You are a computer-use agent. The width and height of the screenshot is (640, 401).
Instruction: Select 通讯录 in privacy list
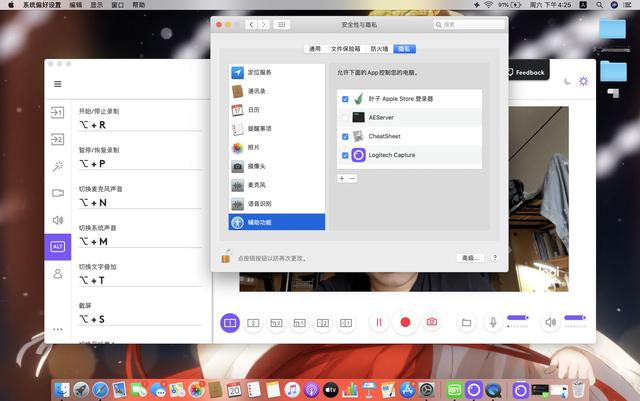coord(277,91)
